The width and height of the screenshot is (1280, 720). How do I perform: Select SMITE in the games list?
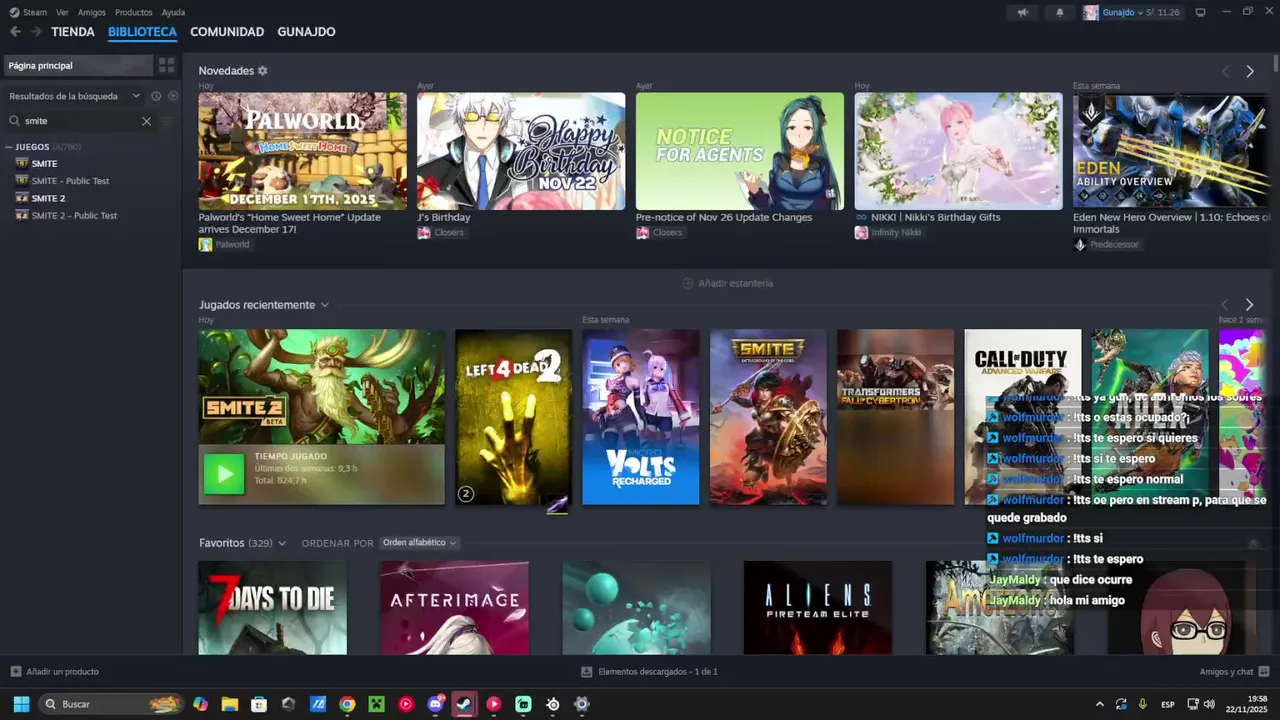click(44, 164)
